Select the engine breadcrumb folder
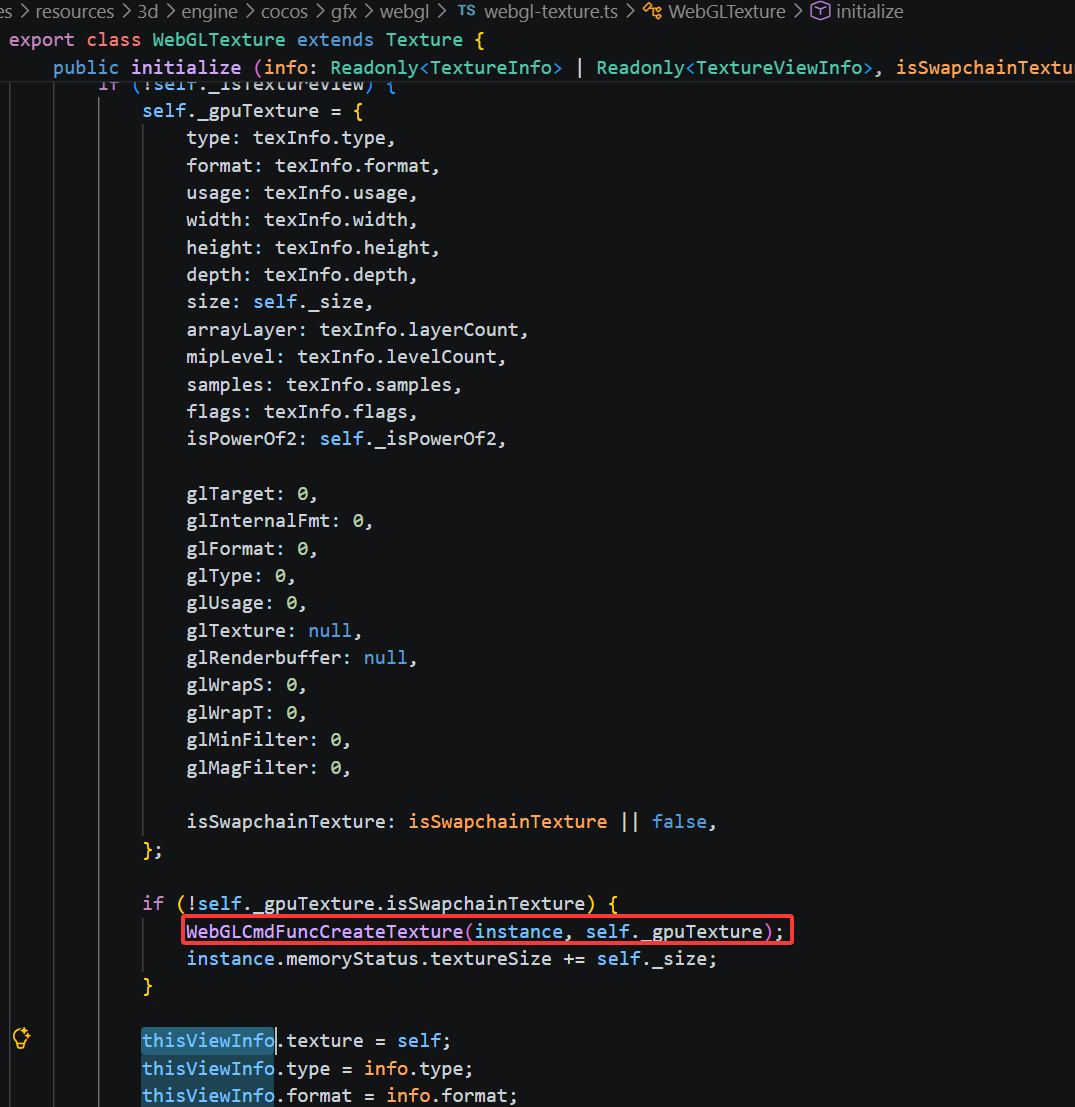1075x1107 pixels. coord(210,12)
